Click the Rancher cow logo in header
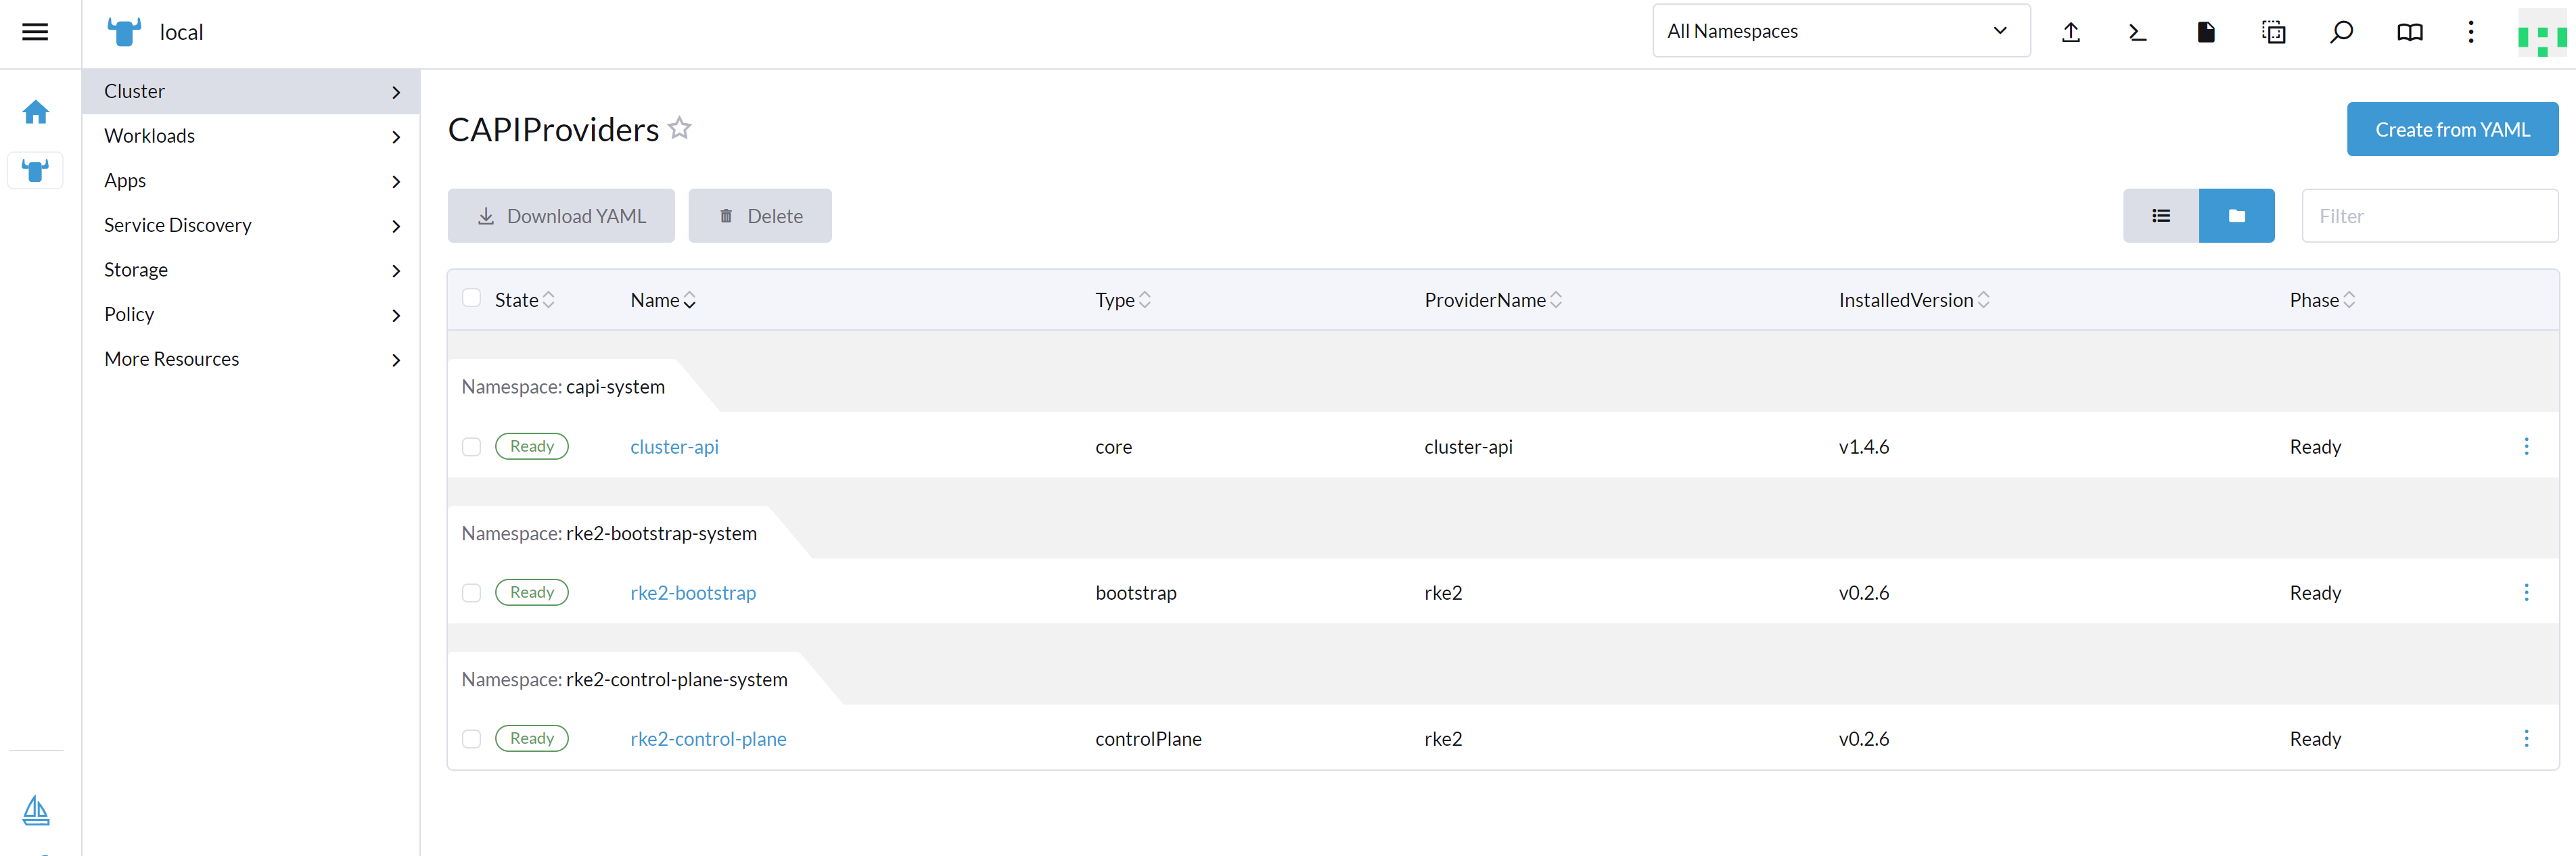The image size is (2576, 856). [x=124, y=32]
